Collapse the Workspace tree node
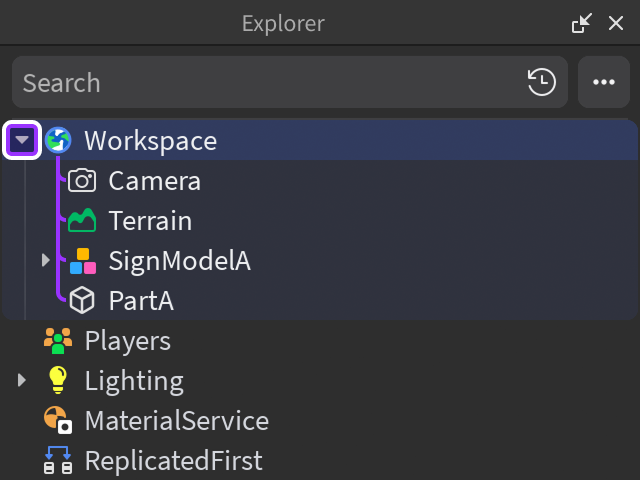Screen dimensions: 640x480 click(22, 140)
